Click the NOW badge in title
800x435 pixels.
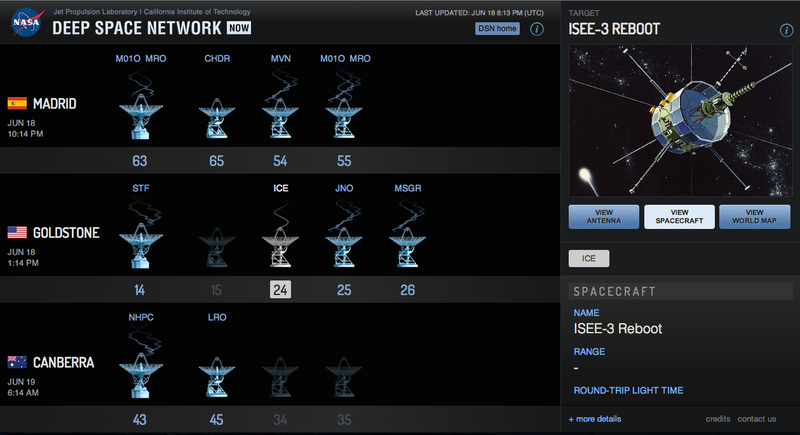pos(239,28)
